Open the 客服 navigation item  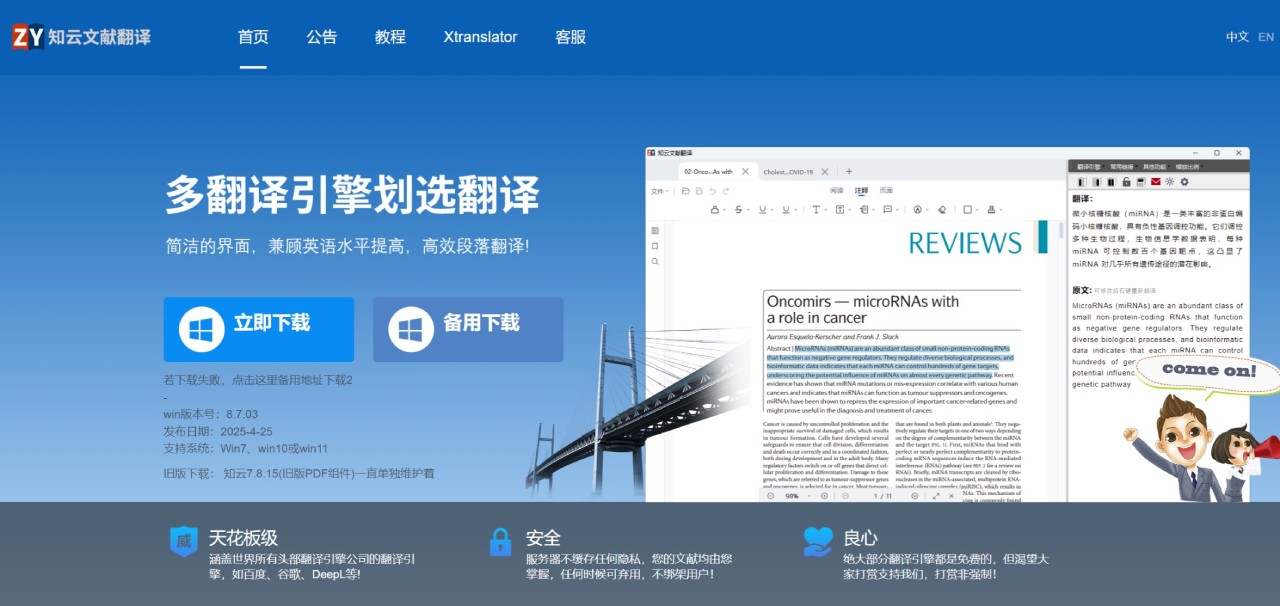pos(570,37)
